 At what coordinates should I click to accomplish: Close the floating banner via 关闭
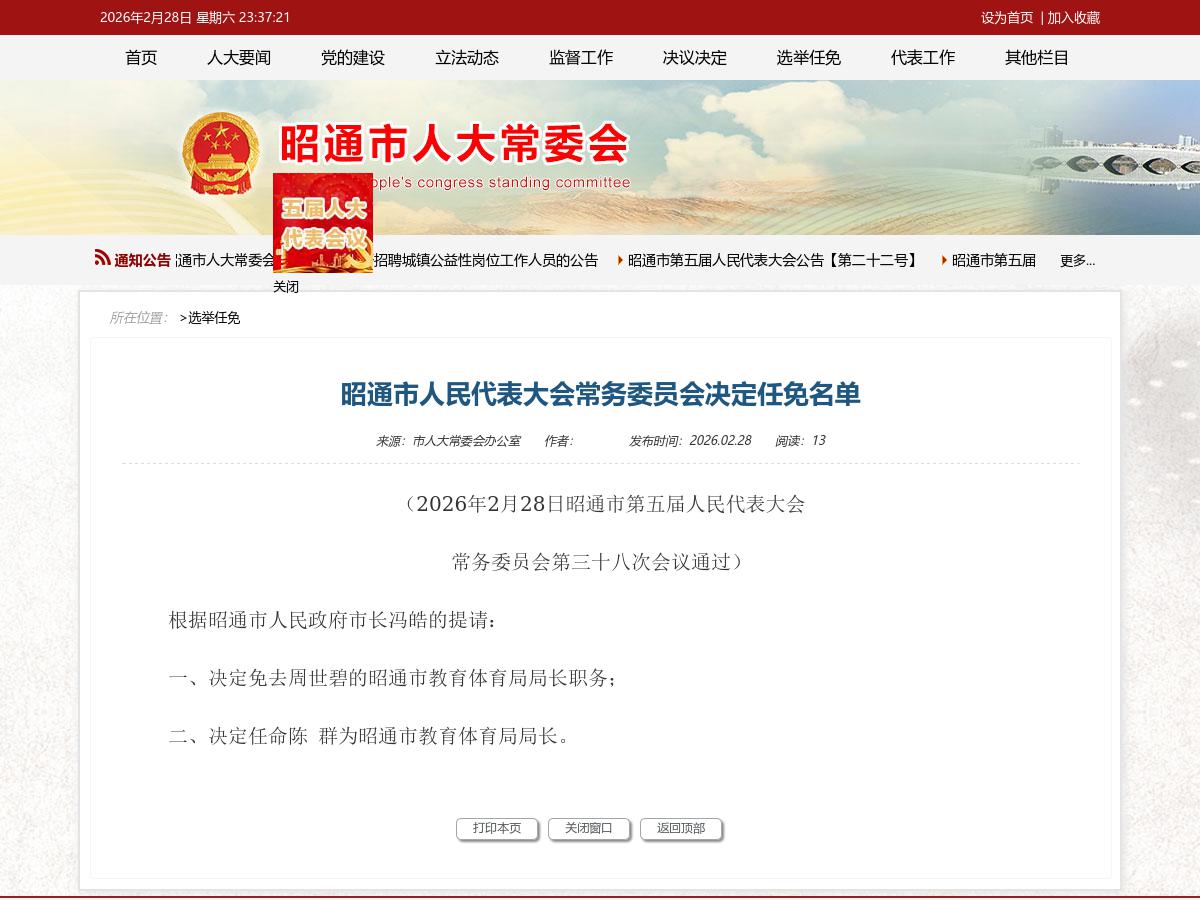(286, 287)
